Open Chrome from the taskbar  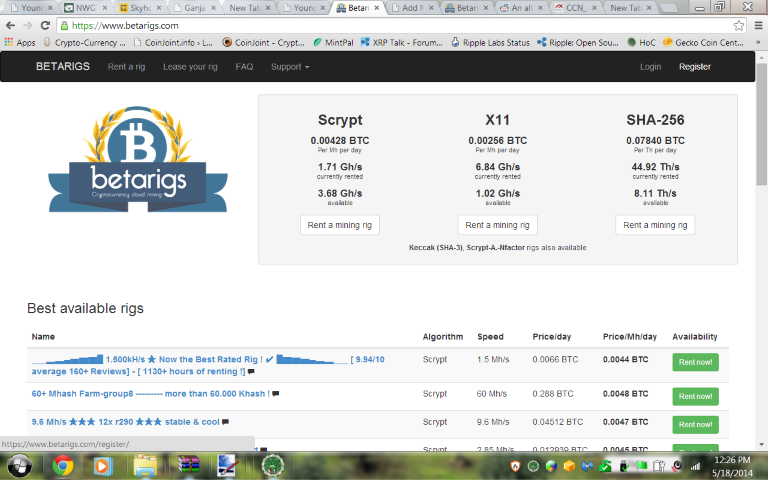click(x=63, y=465)
